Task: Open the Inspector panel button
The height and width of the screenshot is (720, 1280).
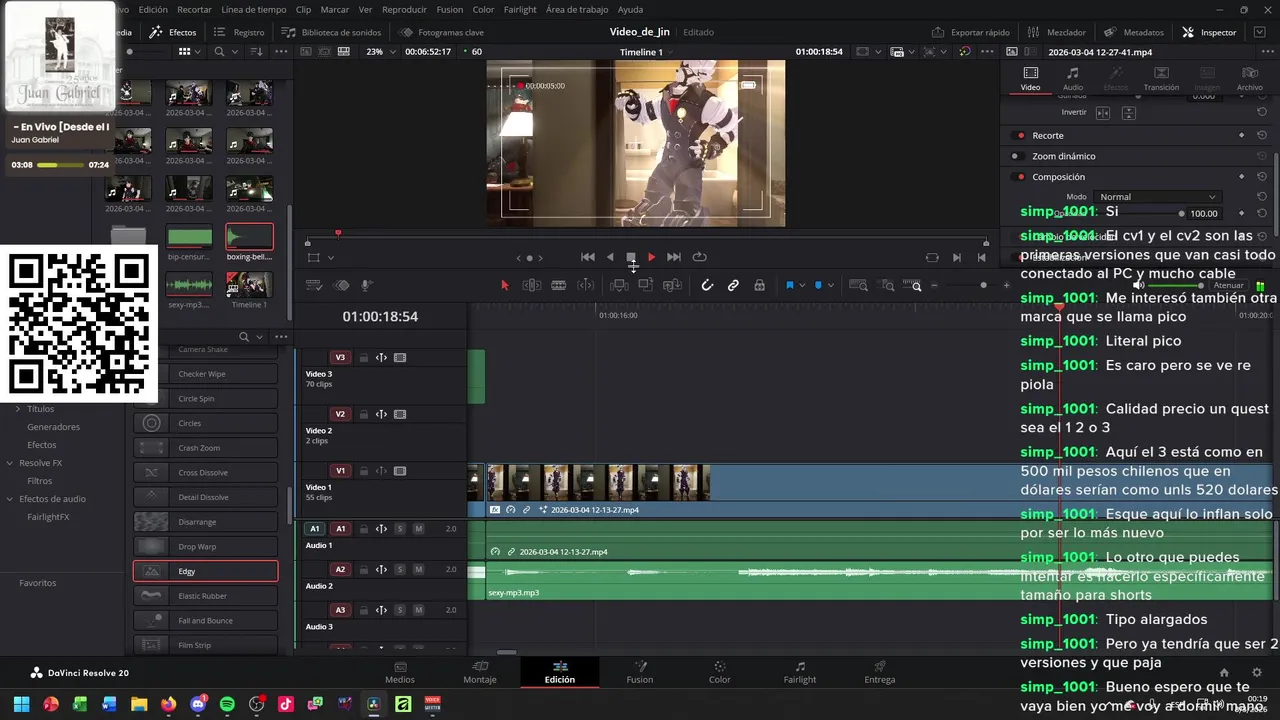Action: 1209,32
